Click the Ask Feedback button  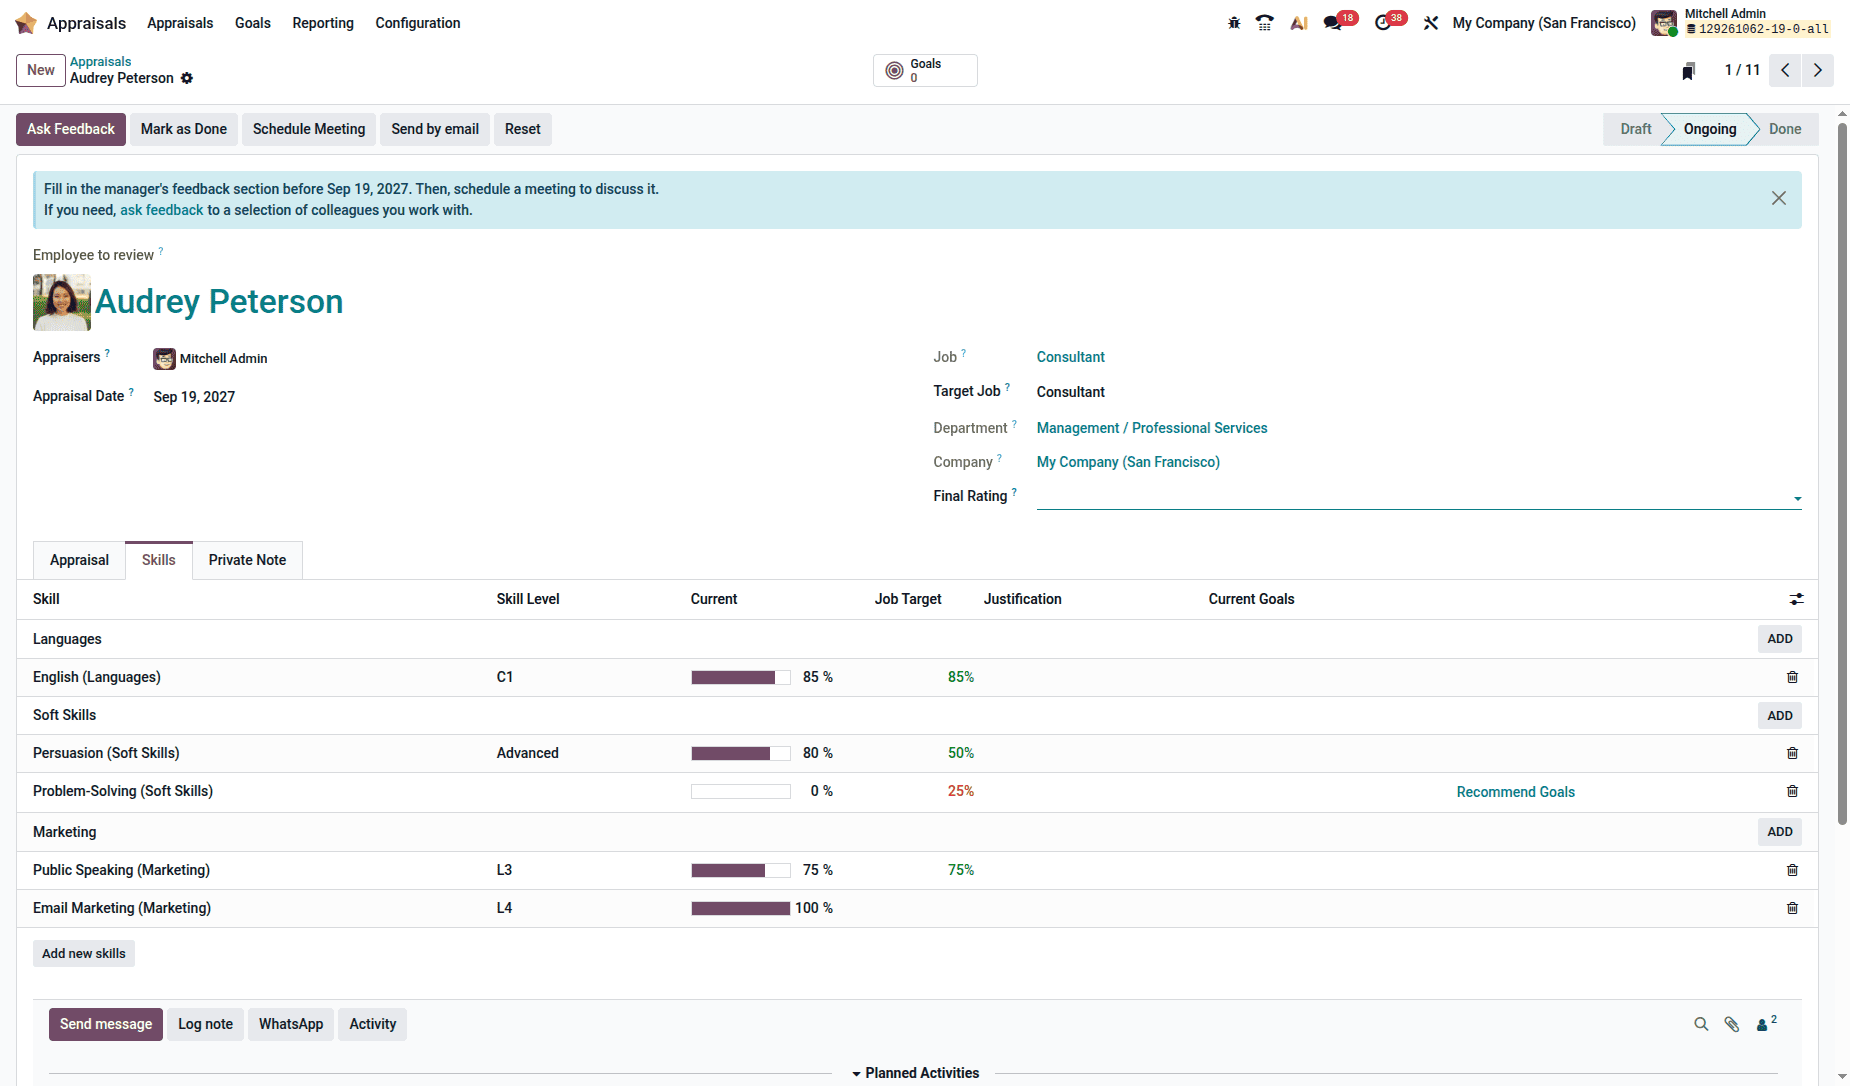71,129
